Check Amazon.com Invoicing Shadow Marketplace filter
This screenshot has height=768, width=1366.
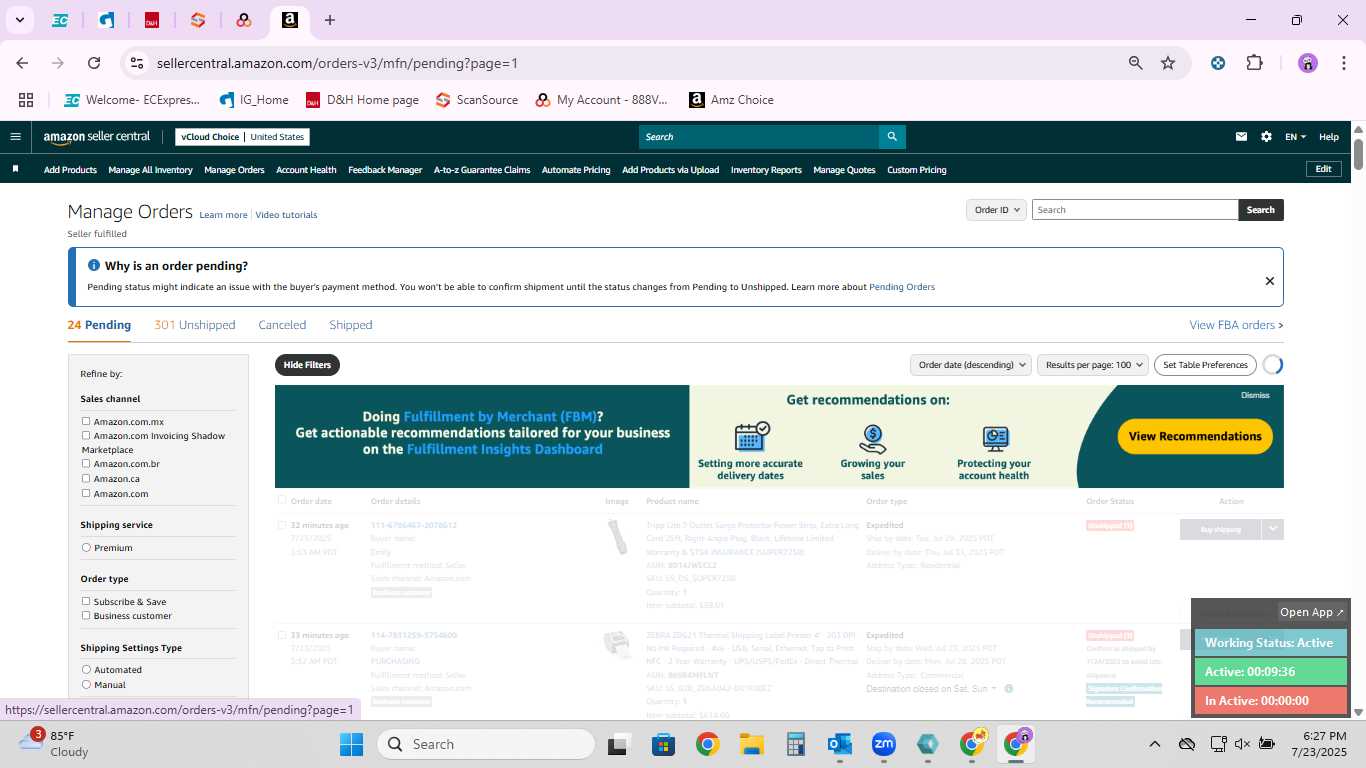pos(86,436)
